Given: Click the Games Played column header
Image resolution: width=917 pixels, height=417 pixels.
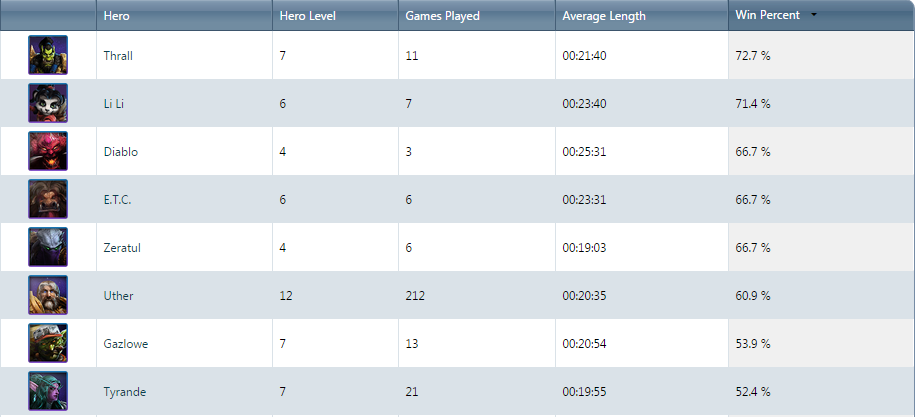Looking at the screenshot, I should pos(442,16).
